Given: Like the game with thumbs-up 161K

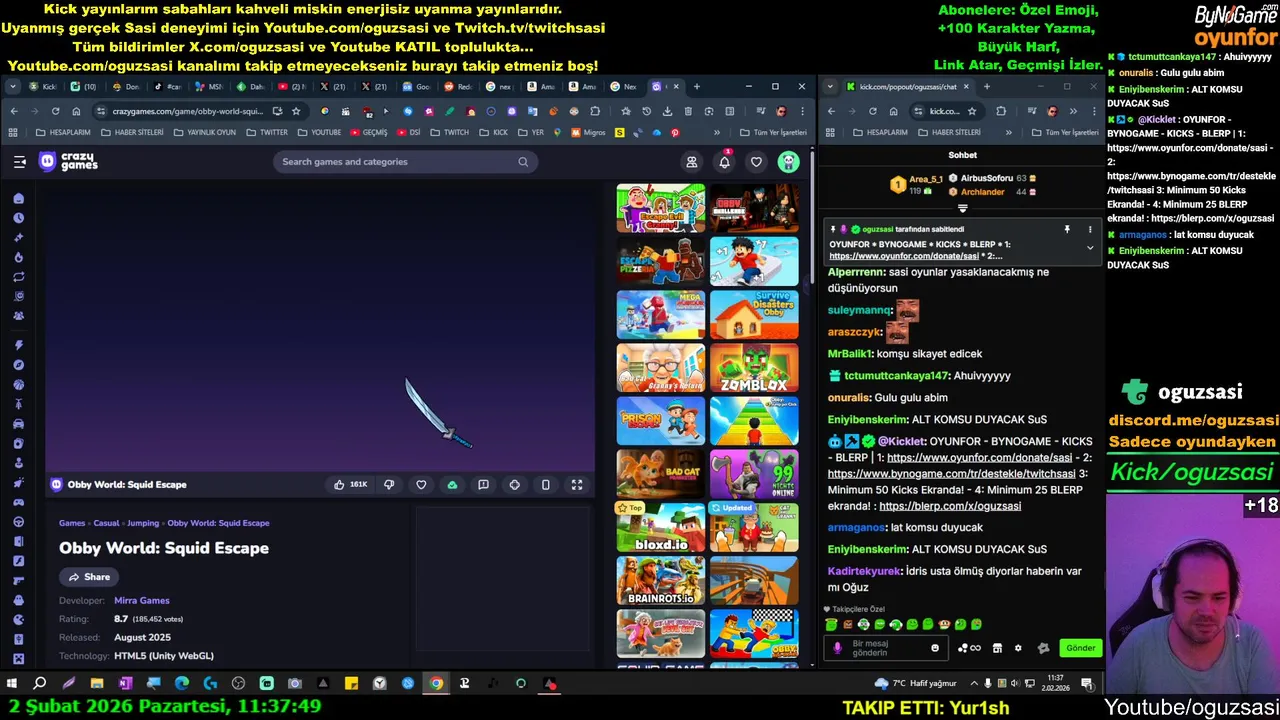Looking at the screenshot, I should click(x=350, y=485).
